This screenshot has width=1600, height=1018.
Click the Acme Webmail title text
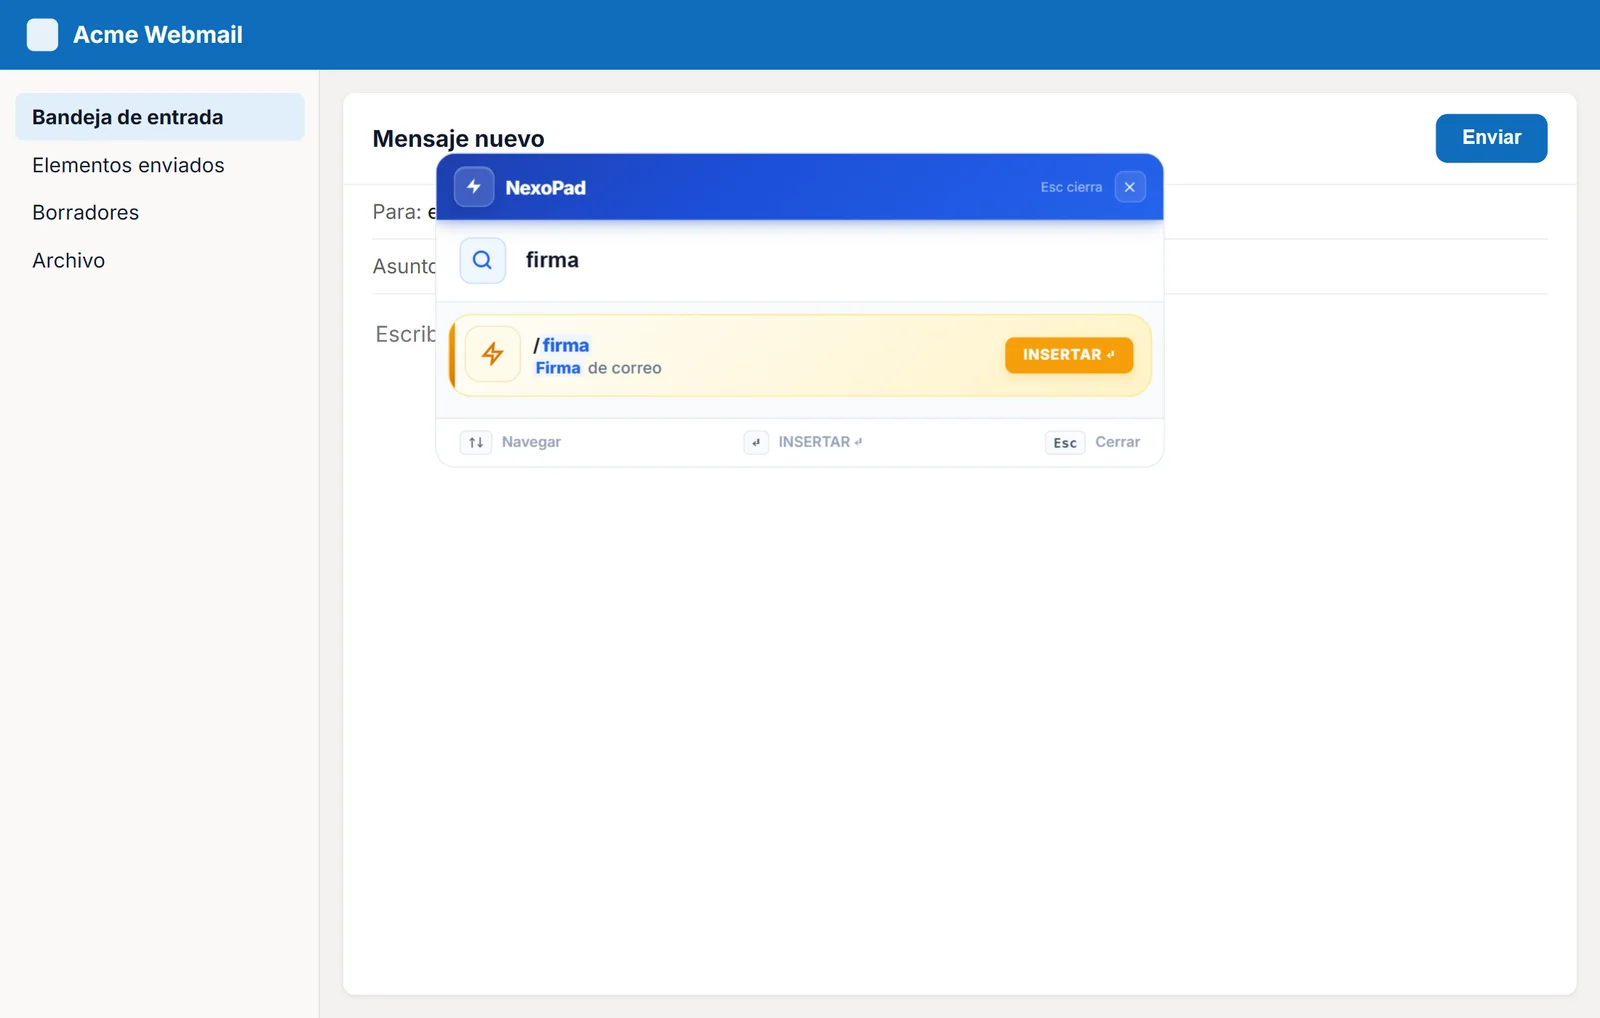(x=158, y=35)
